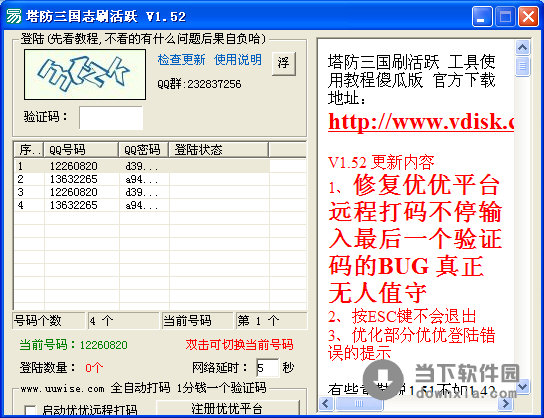Image resolution: width=544 pixels, height=418 pixels.
Task: Click password cell a94... in row 2
Action: pyautogui.click(x=142, y=179)
